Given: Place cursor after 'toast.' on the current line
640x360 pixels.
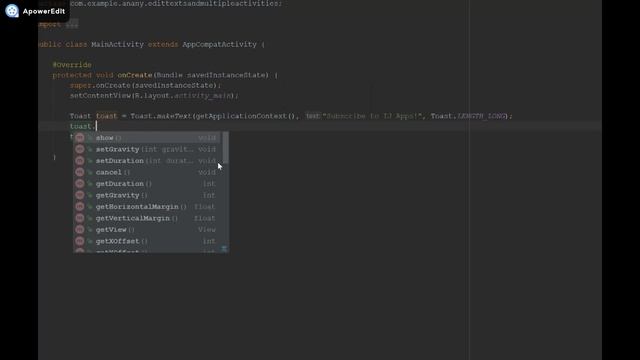Looking at the screenshot, I should 96,126.
